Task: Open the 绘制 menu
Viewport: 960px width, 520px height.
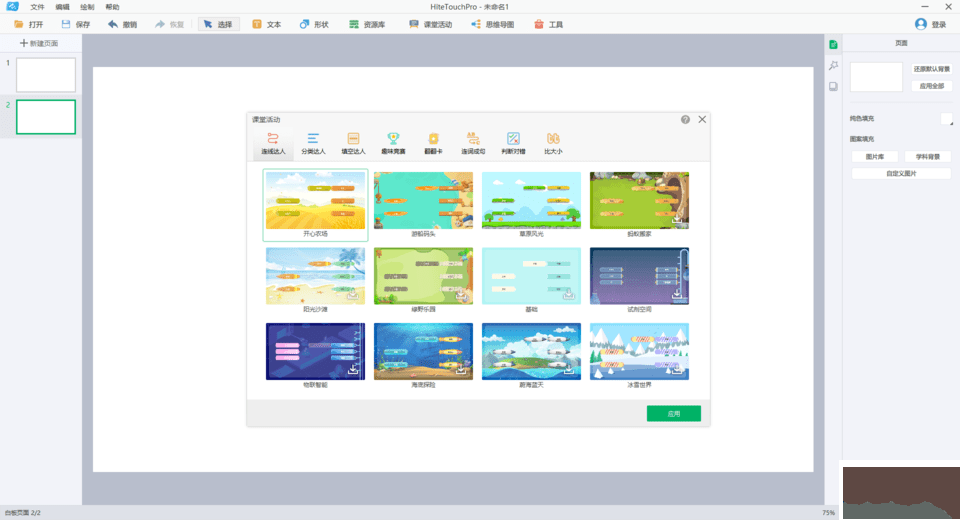Action: tap(87, 7)
